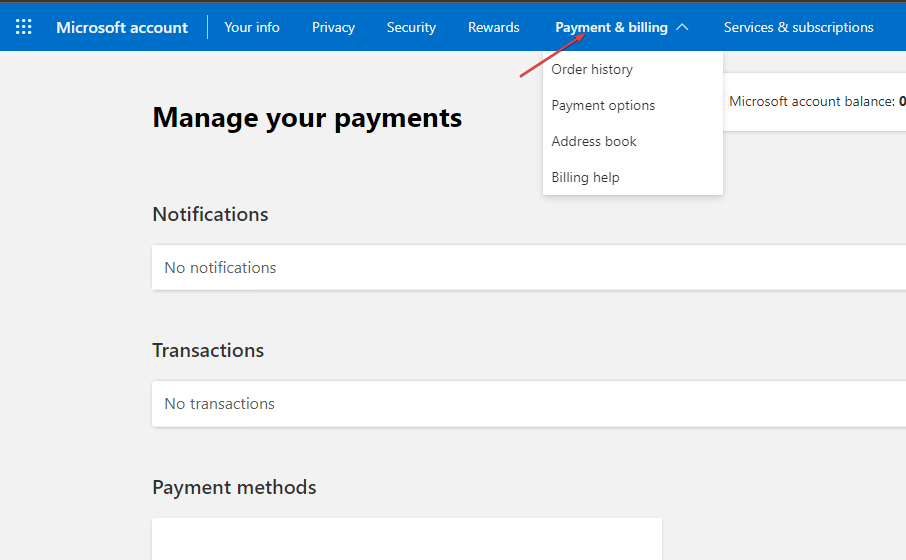Screen dimensions: 906x560
Task: Switch to the Security tab
Action: [411, 27]
